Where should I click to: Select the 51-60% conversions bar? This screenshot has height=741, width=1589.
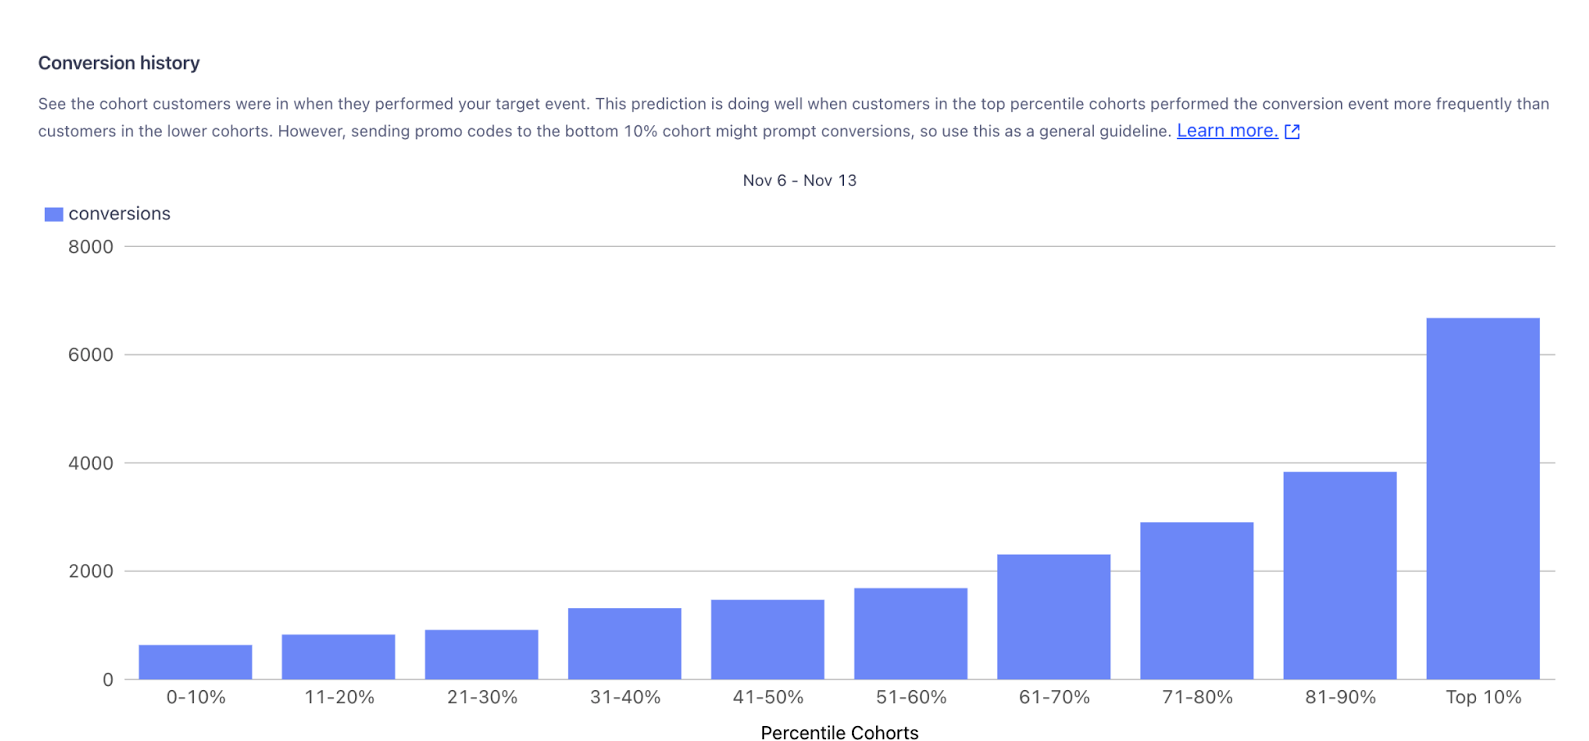910,633
